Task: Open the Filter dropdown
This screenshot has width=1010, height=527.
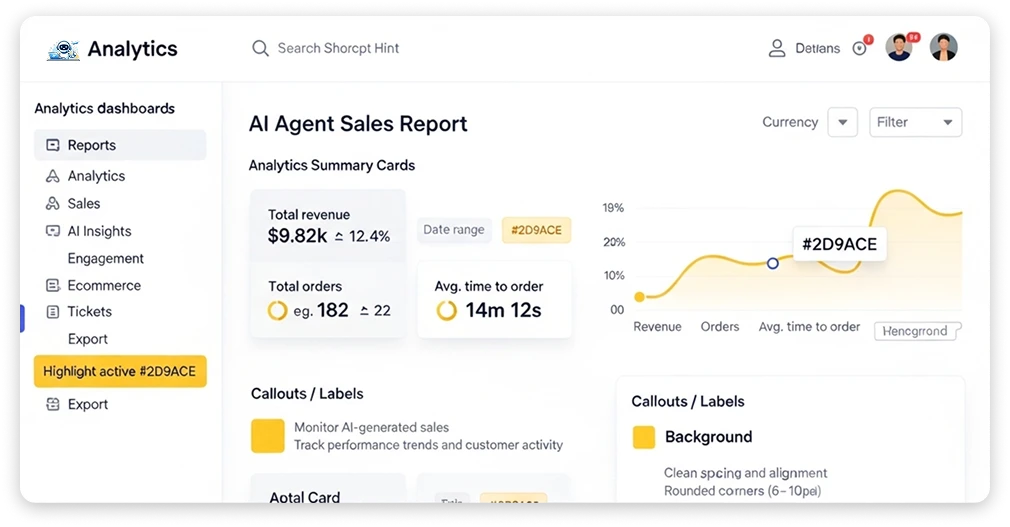Action: click(x=915, y=122)
